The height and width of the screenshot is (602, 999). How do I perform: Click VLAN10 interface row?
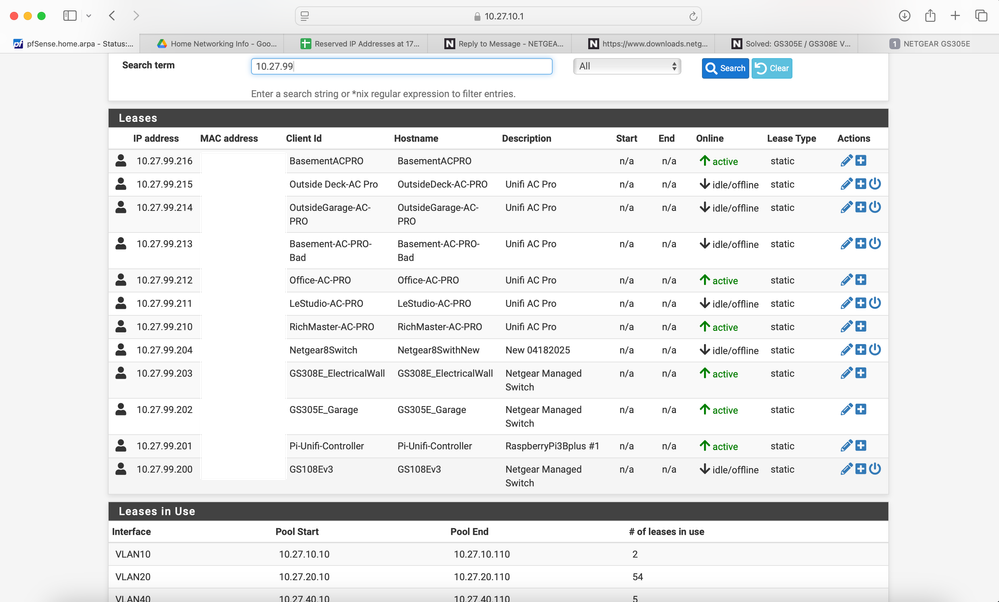[x=498, y=554]
